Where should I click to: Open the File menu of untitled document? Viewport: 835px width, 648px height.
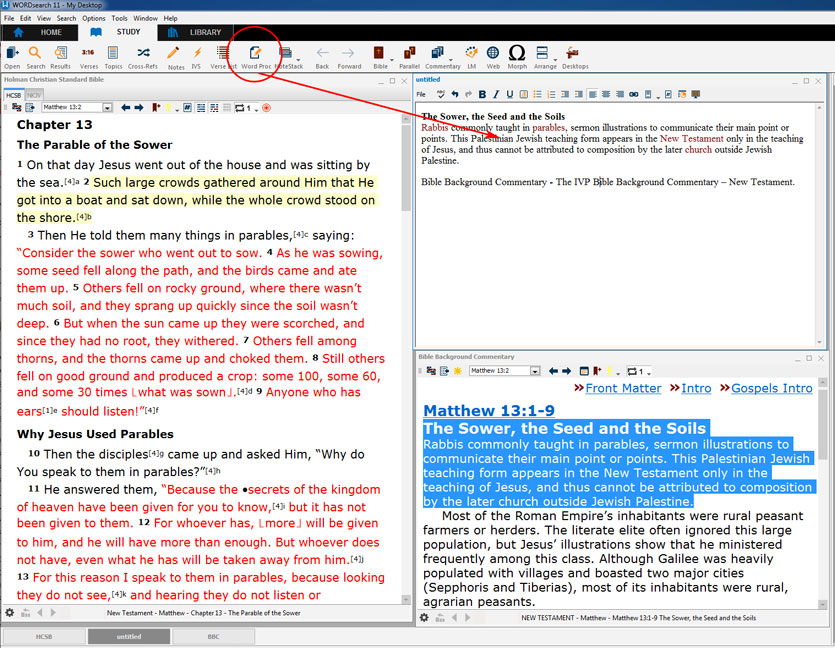point(421,94)
